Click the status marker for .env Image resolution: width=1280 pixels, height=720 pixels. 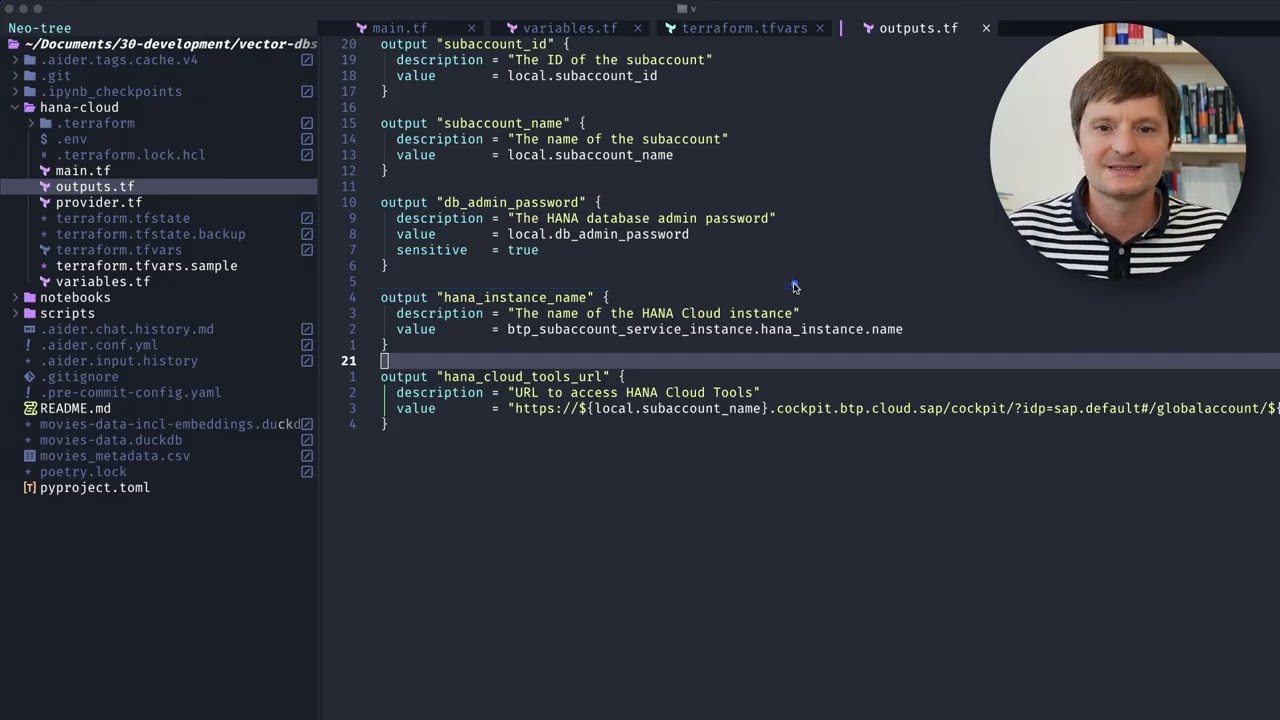click(x=307, y=139)
